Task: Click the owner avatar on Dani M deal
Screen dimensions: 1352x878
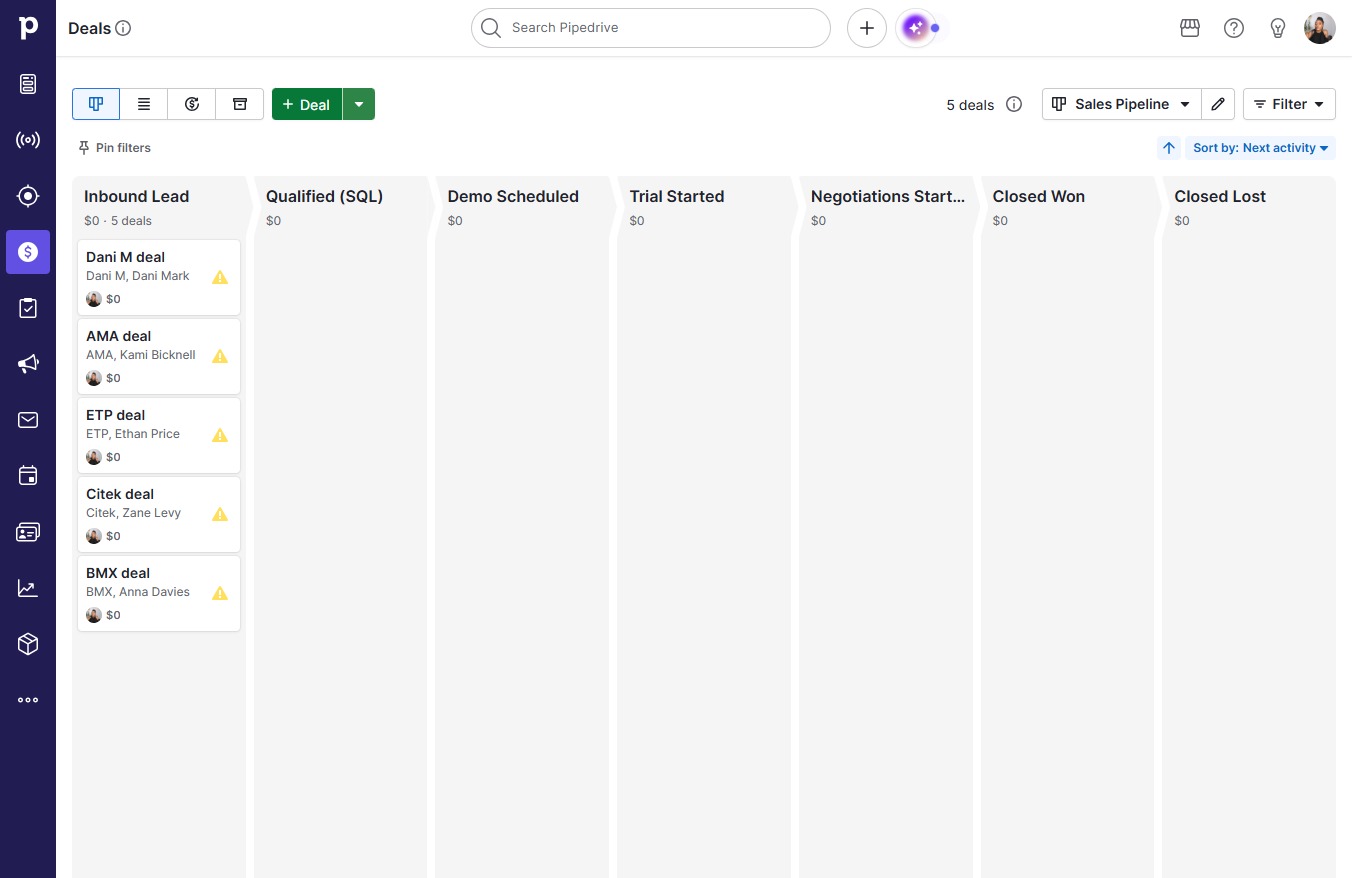Action: (94, 299)
